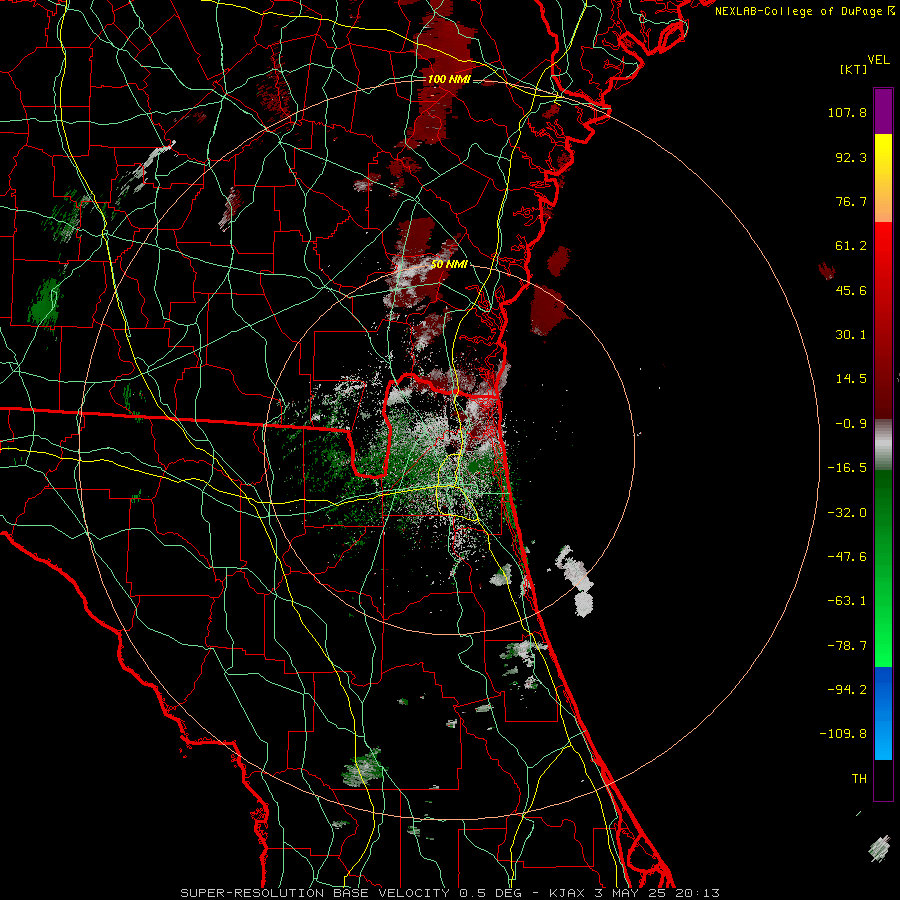This screenshot has height=900, width=900.
Task: Click the -63.1 legend value
Action: coord(847,601)
